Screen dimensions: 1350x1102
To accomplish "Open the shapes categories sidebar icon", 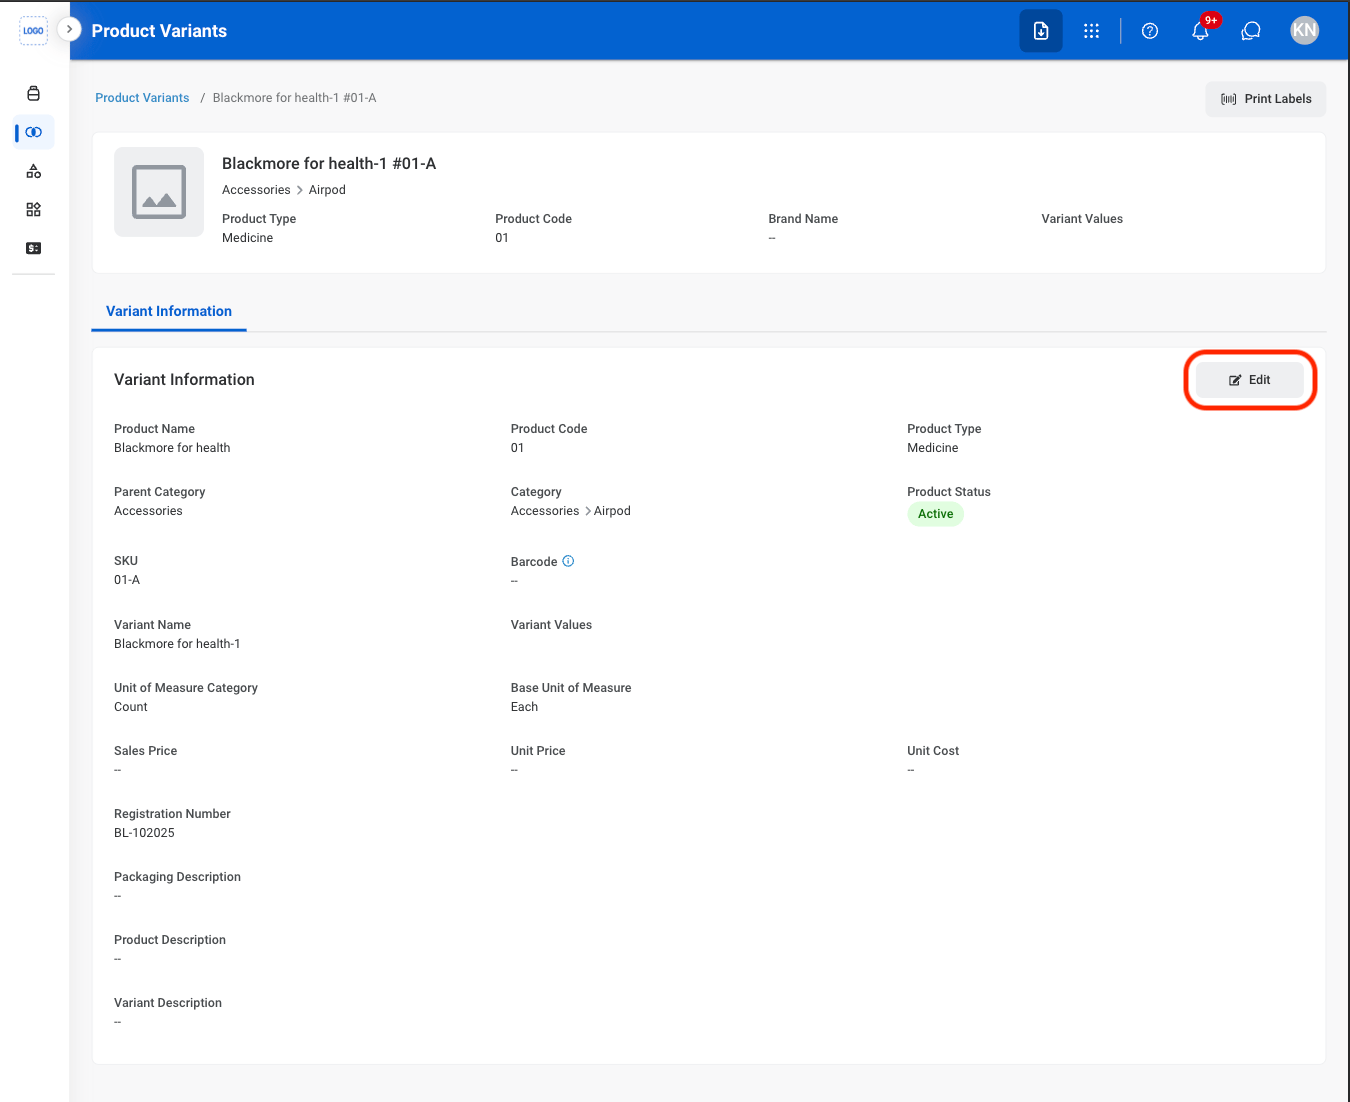I will (33, 171).
